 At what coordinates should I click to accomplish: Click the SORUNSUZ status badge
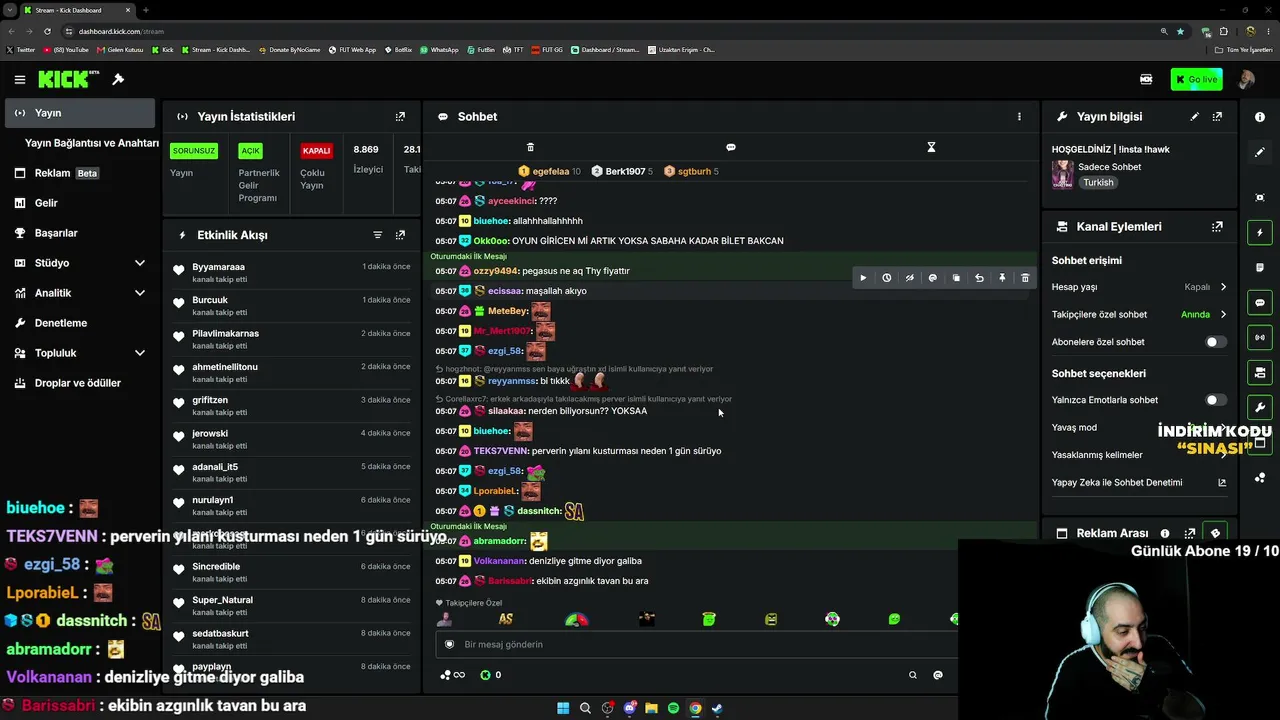pos(194,151)
